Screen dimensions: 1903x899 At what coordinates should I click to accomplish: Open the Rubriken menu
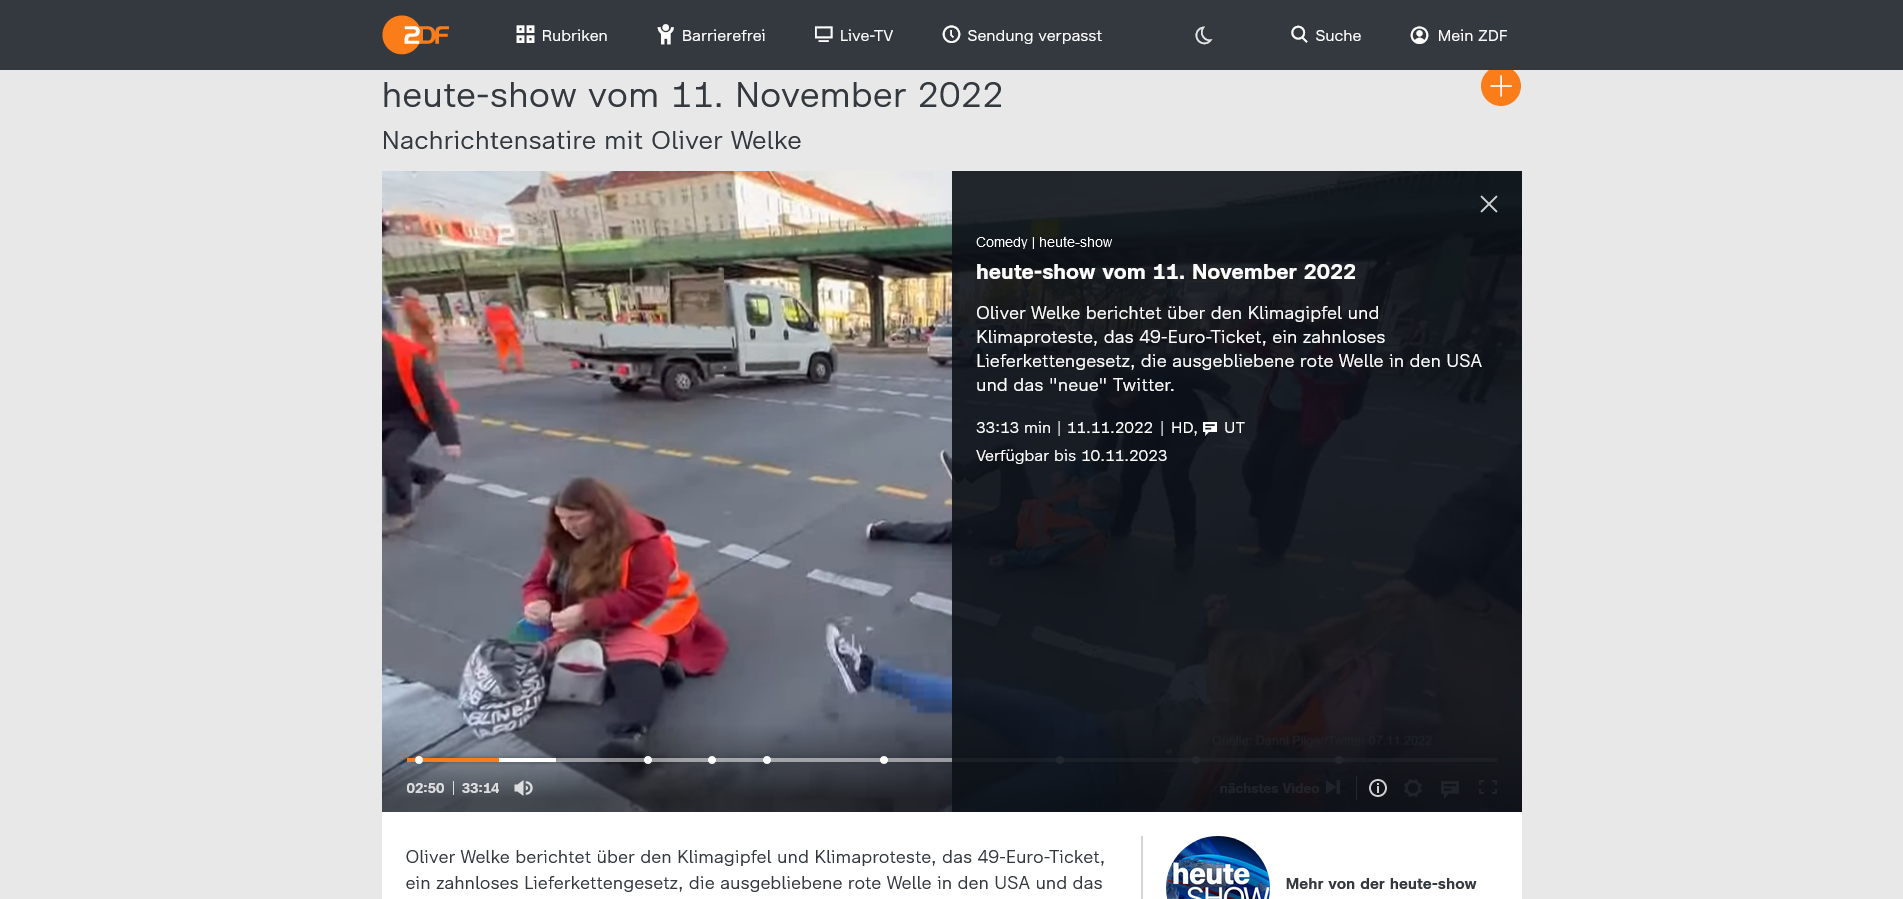point(561,35)
